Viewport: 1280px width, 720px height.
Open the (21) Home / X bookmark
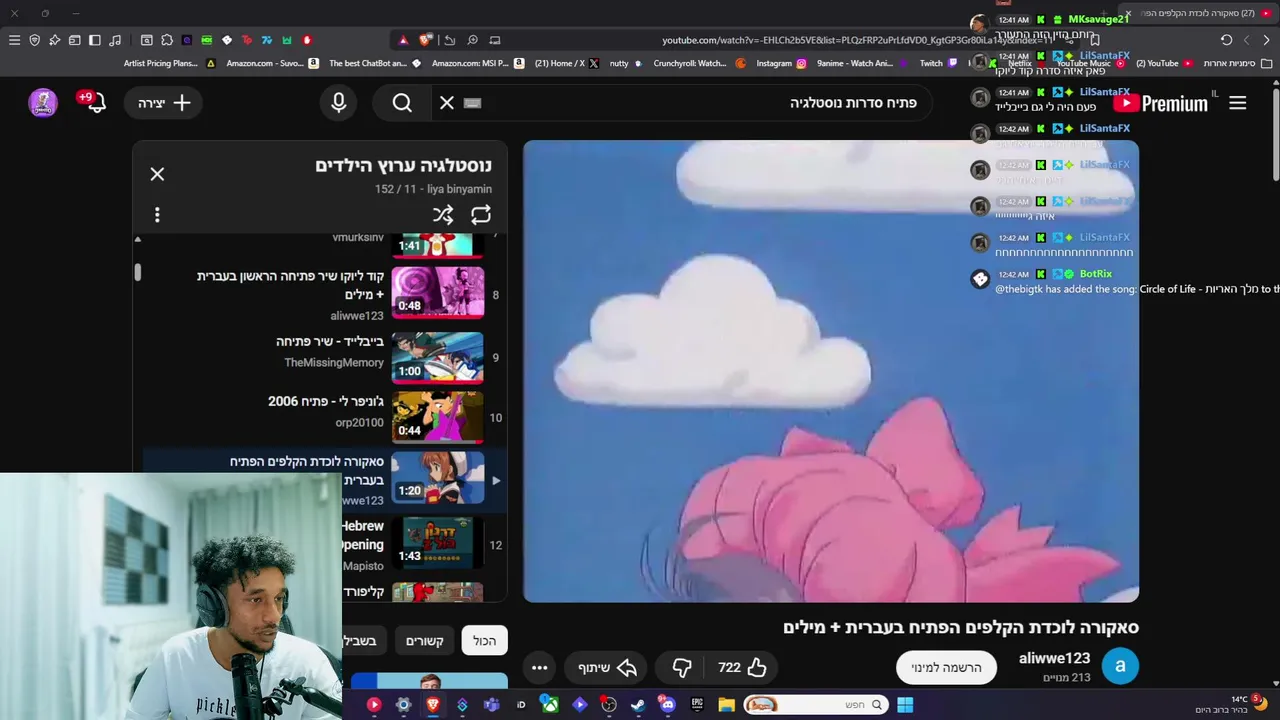[566, 63]
